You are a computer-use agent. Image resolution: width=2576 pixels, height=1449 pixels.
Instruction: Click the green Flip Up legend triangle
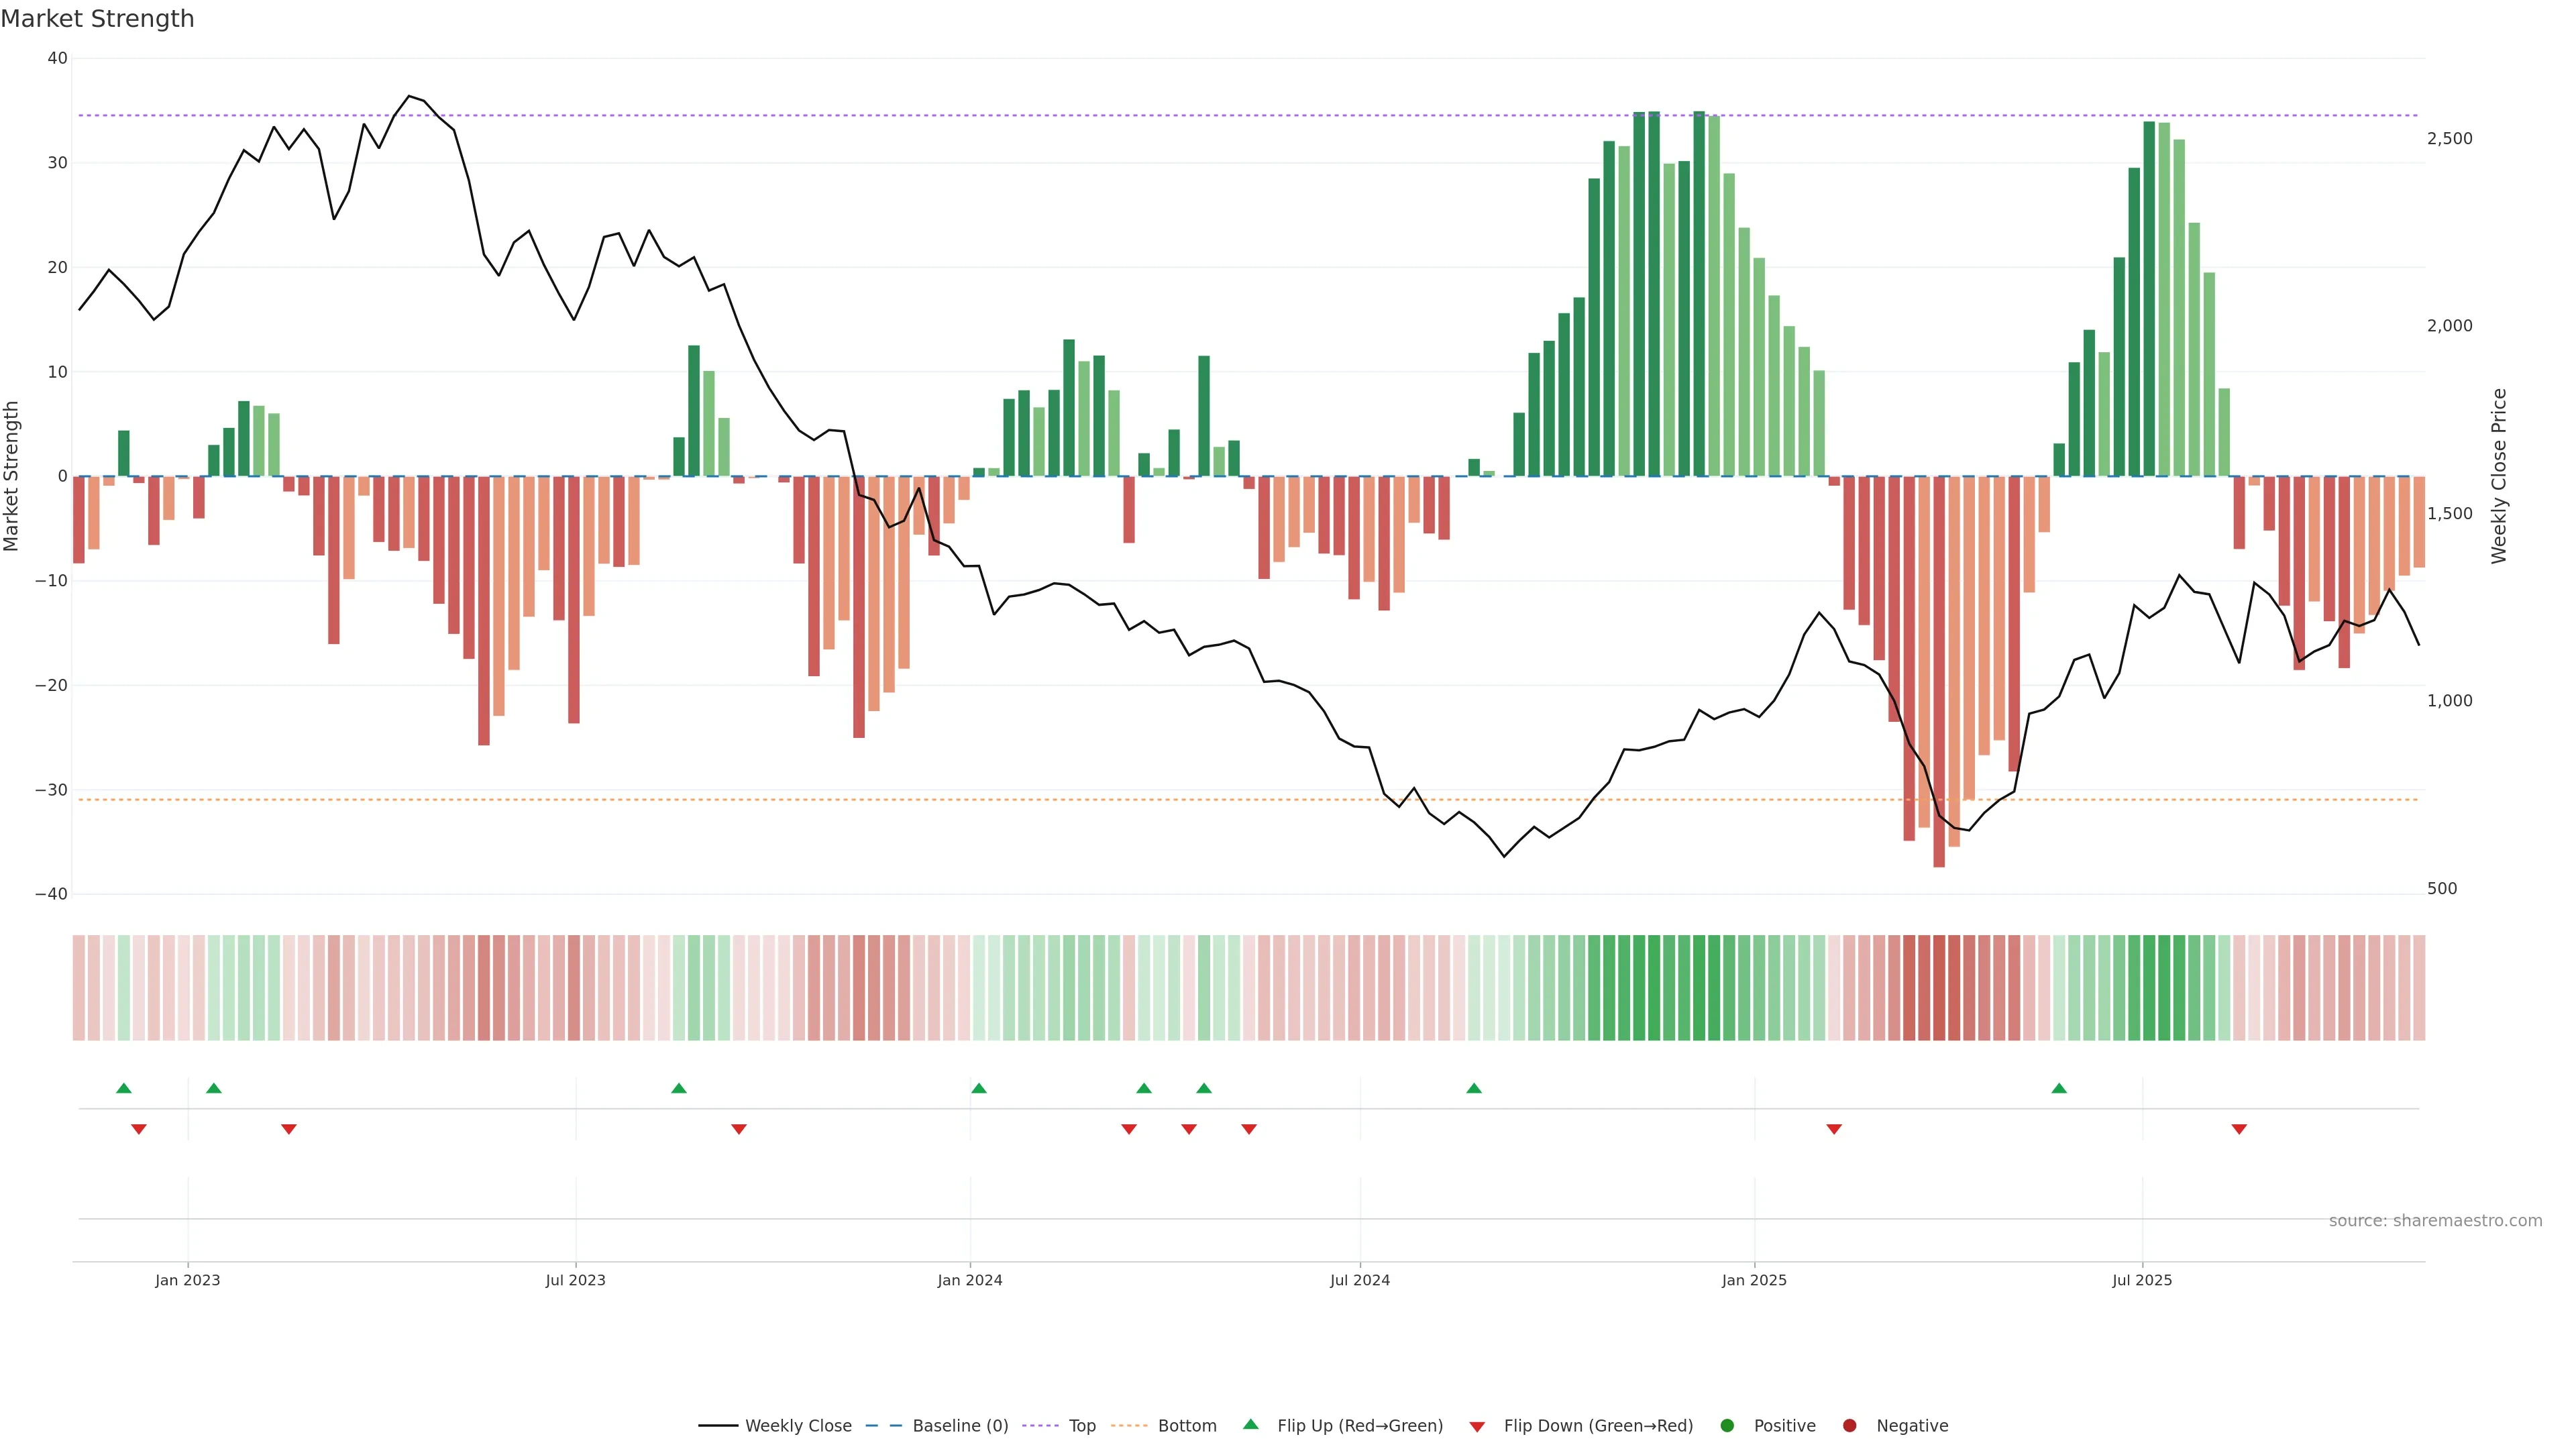pos(1250,1424)
